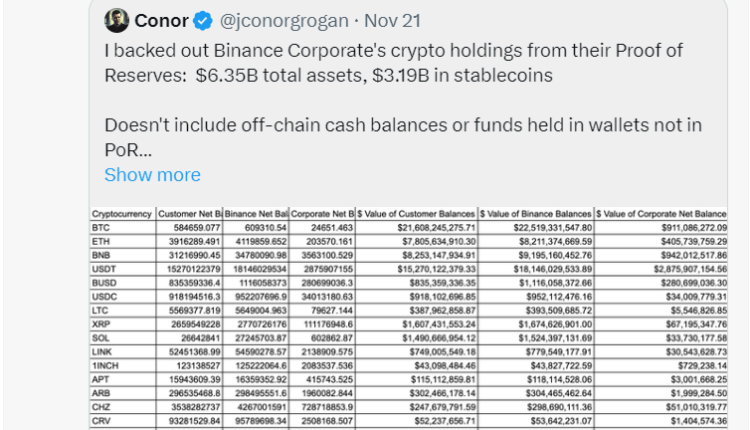Select the USDT row label

102,269
